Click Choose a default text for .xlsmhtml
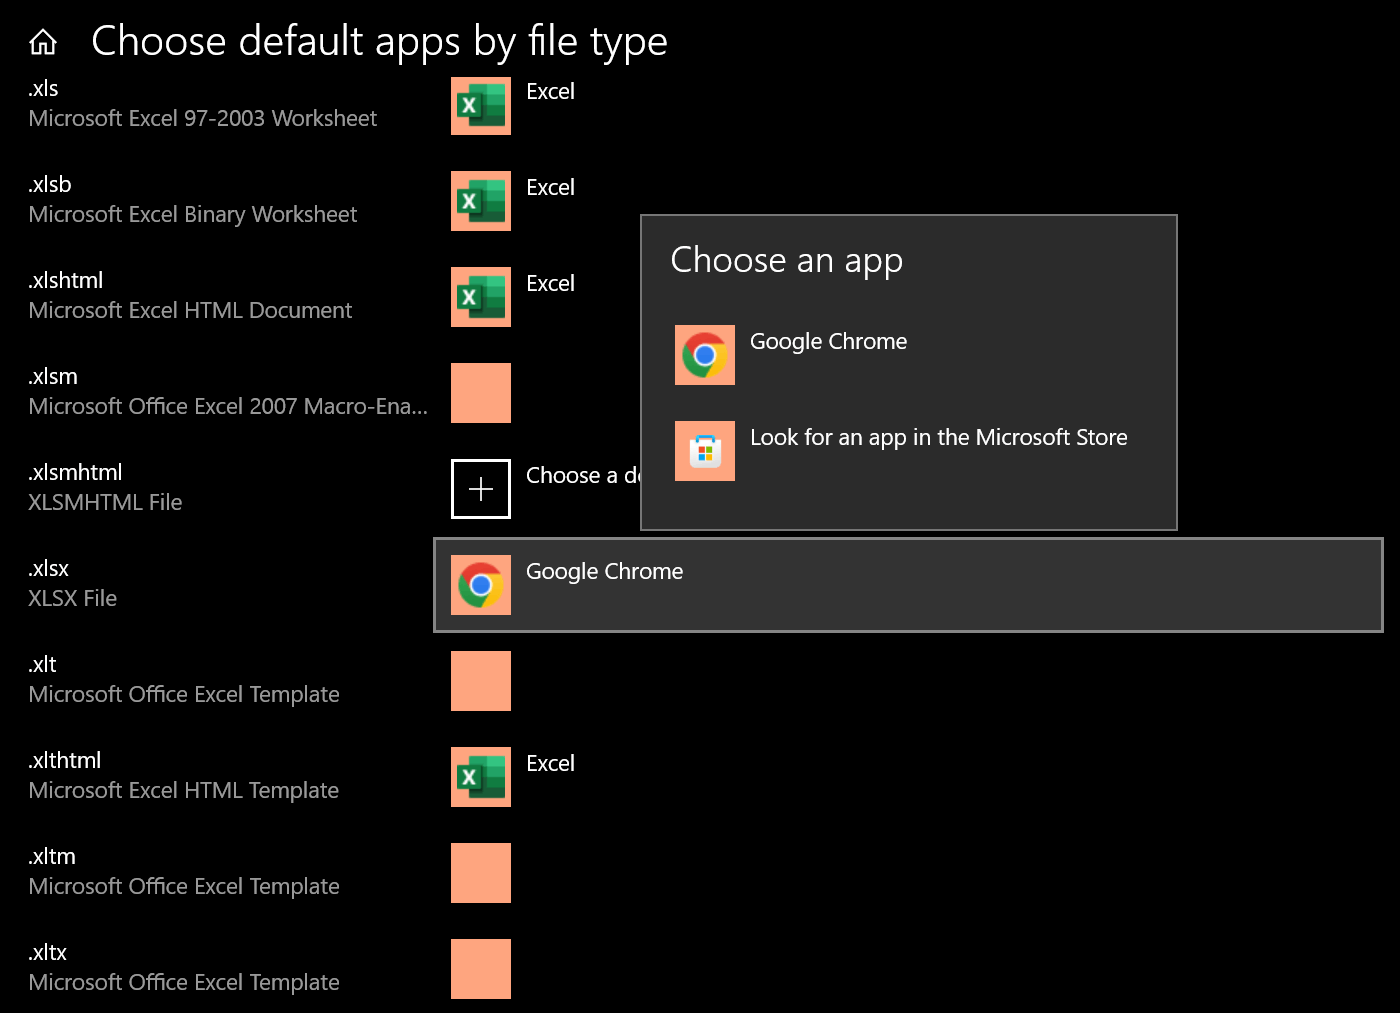This screenshot has width=1400, height=1013. pos(583,475)
